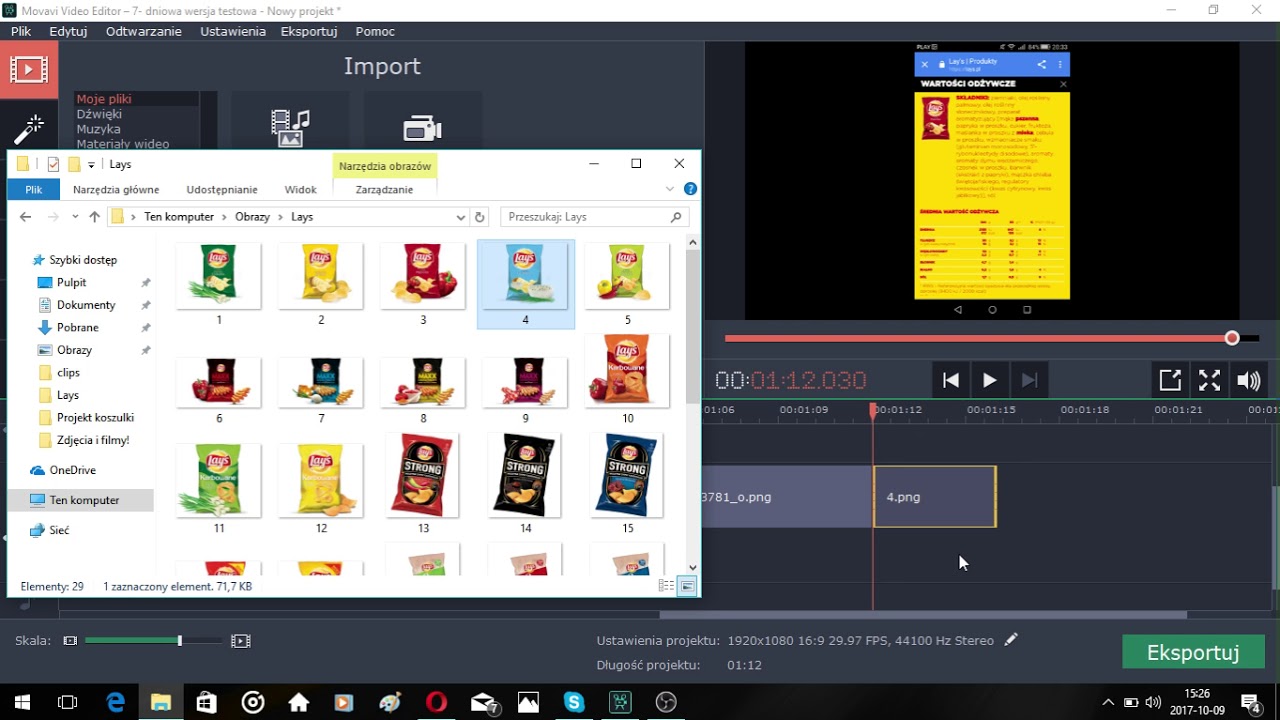Screen dimensions: 1280x720
Task: Click the Przeszukaj: Lays search field
Action: point(595,217)
